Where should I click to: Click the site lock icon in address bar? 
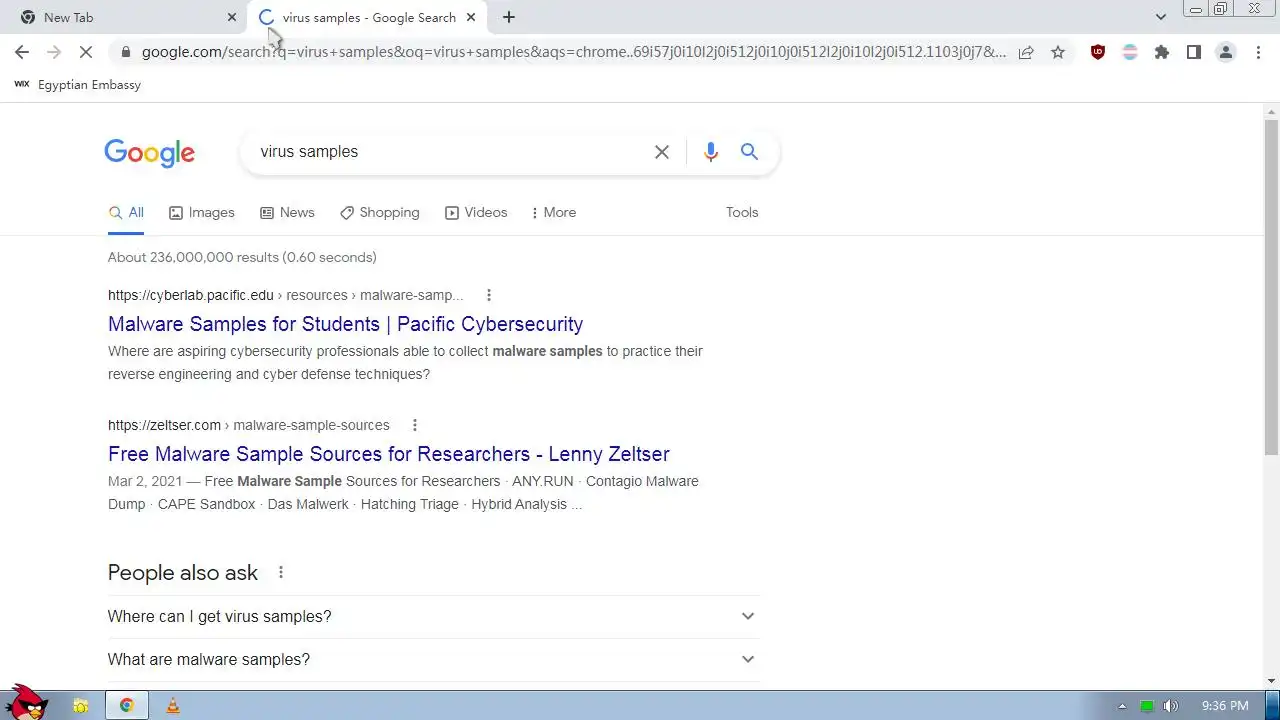[125, 52]
